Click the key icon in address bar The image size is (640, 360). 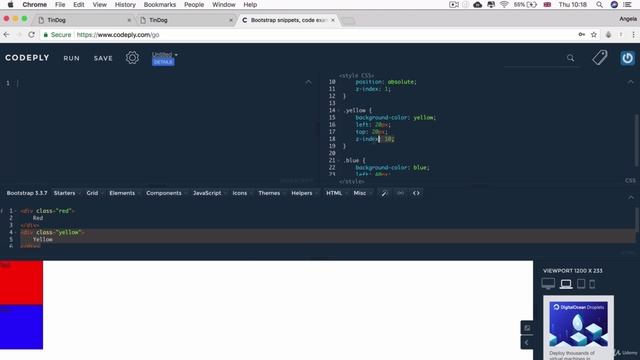coord(582,35)
